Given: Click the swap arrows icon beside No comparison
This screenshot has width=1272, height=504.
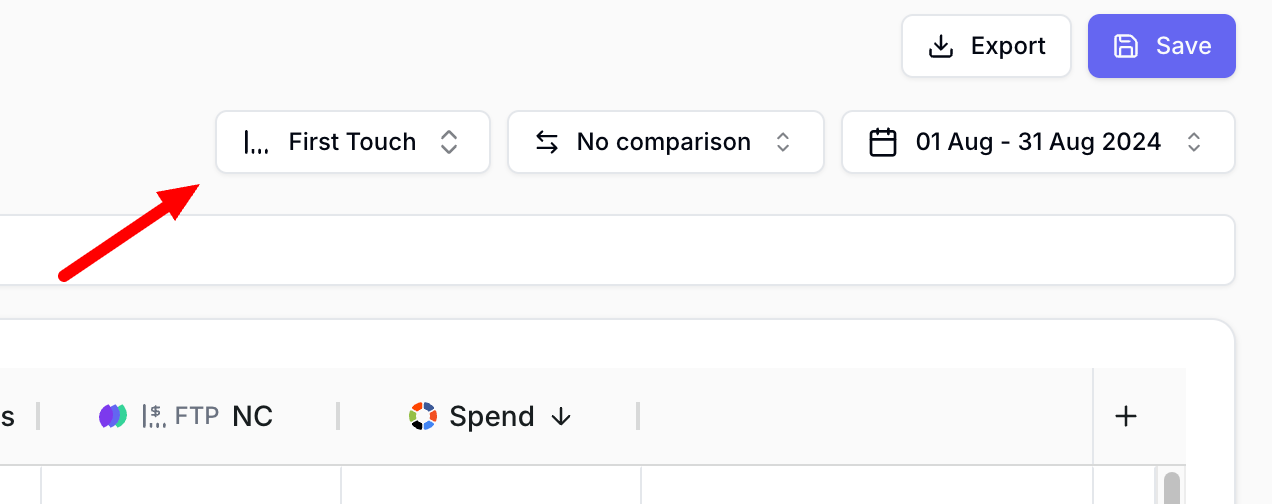Looking at the screenshot, I should click(x=547, y=142).
